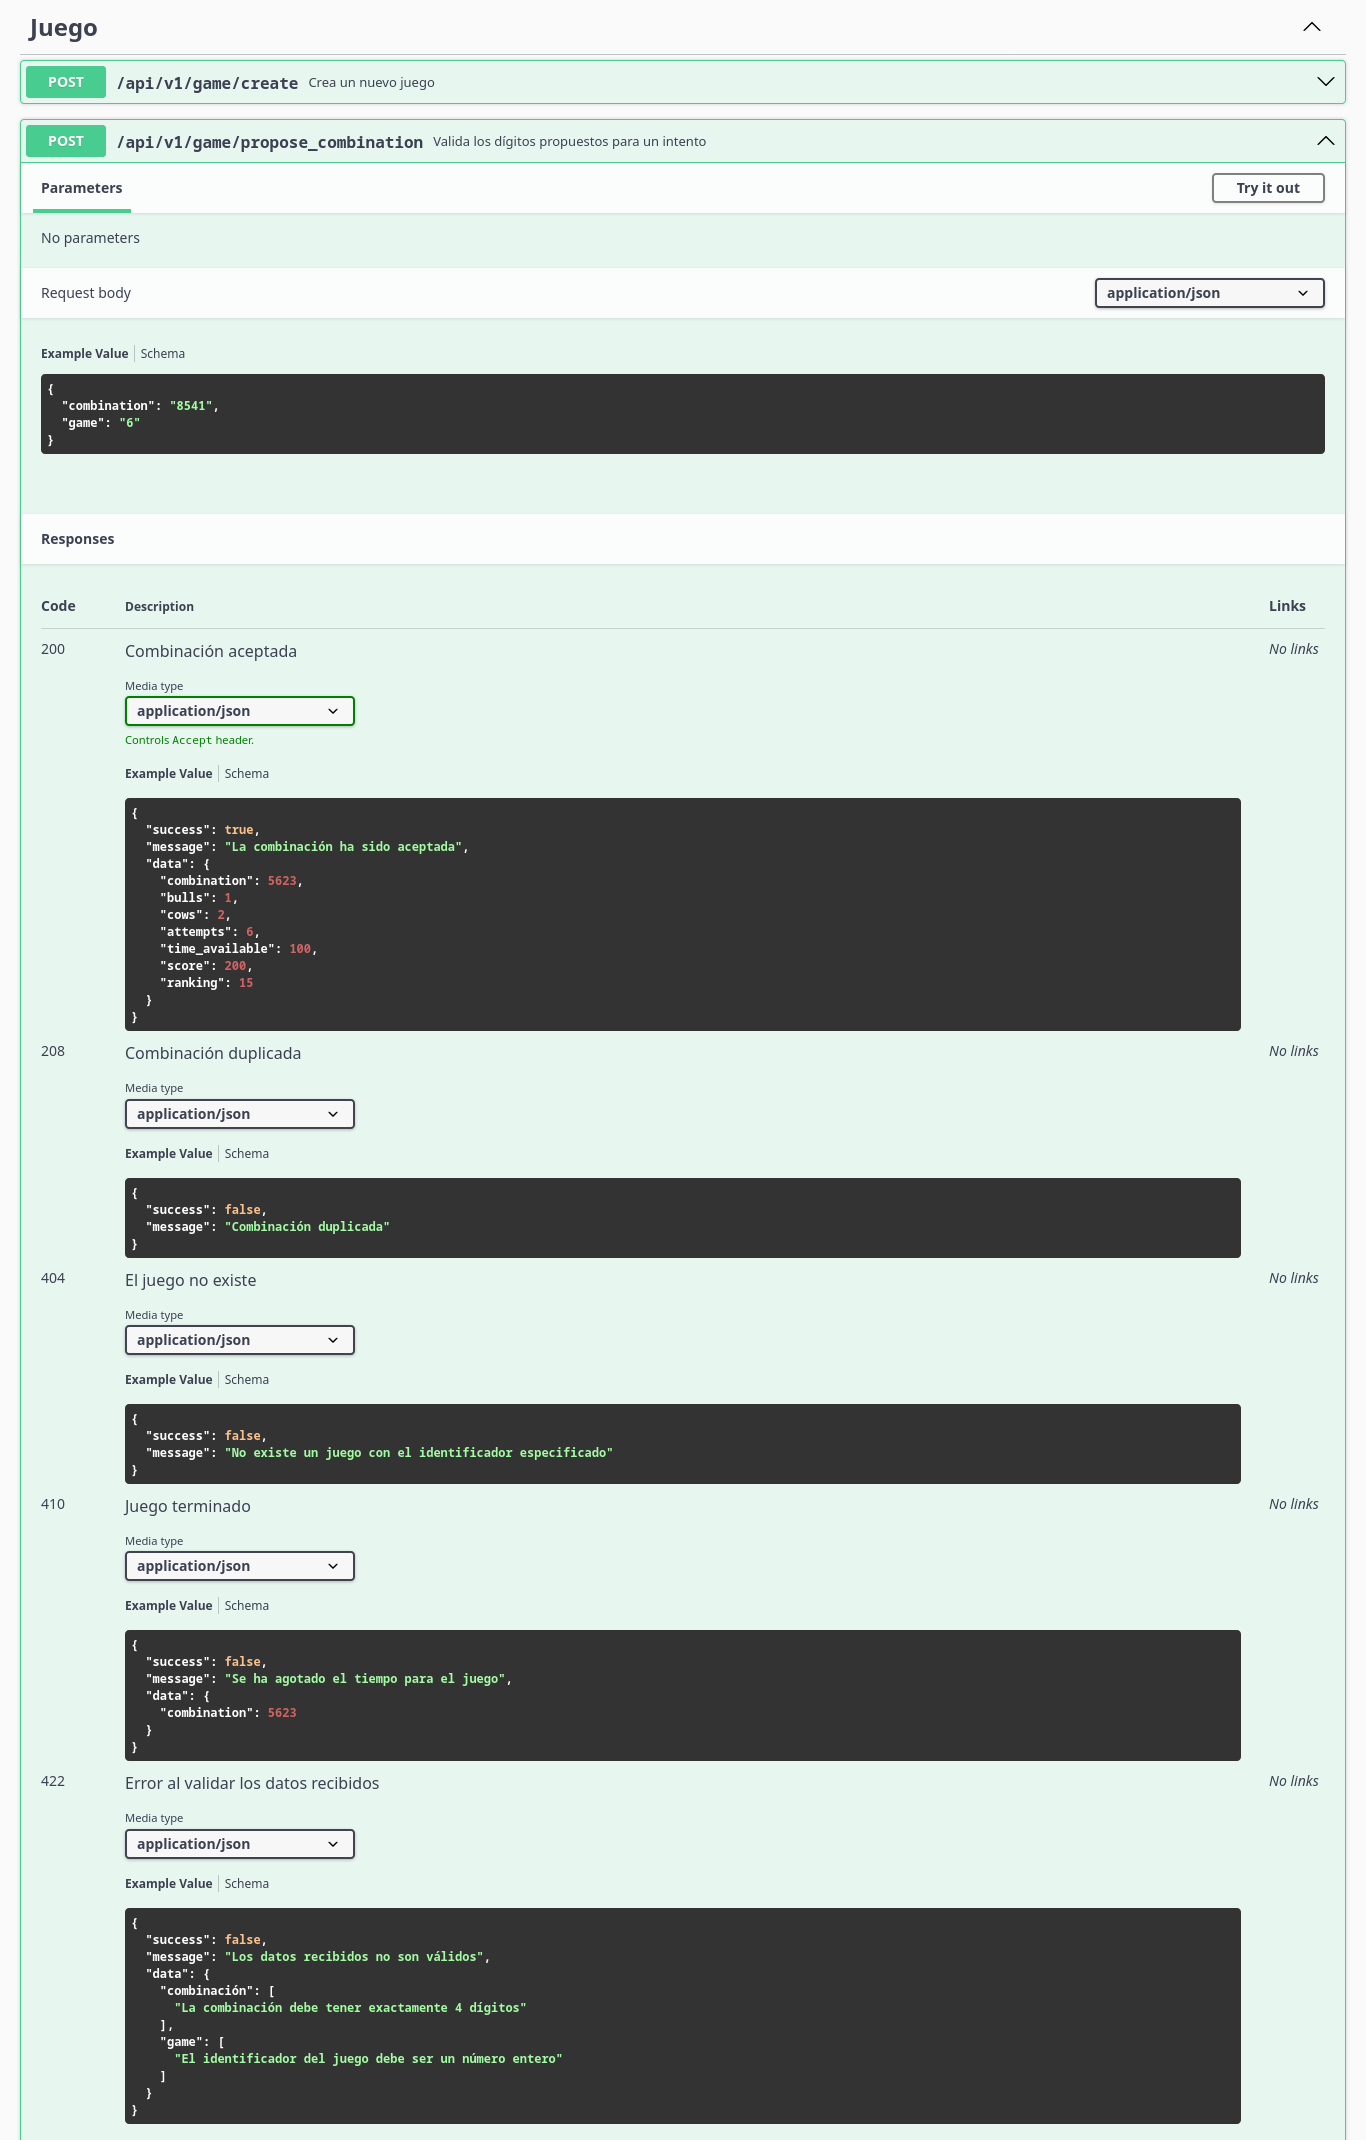
Task: Click the Try it out button
Action: 1267,188
